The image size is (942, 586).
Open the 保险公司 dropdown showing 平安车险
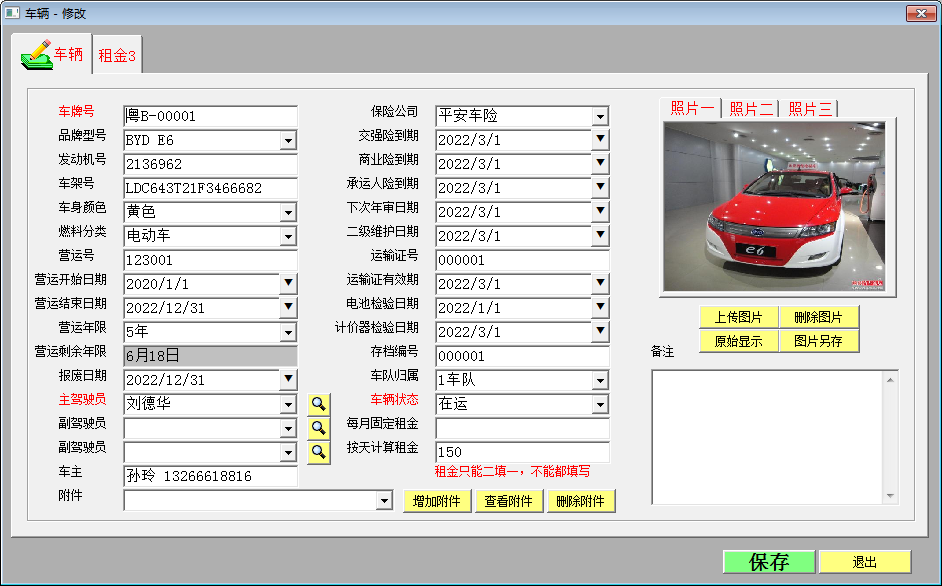600,116
